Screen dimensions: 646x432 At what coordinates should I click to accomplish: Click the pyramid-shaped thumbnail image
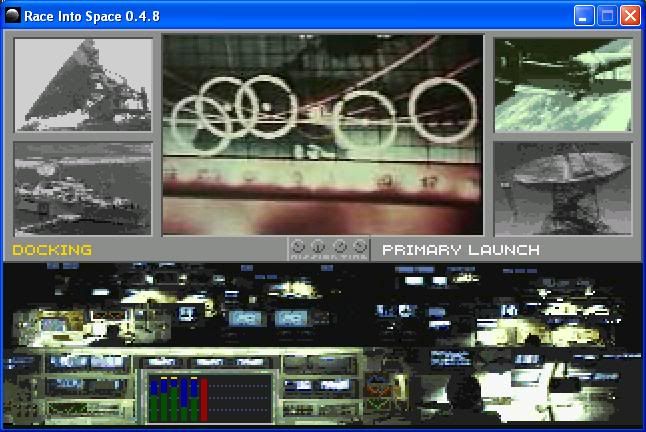(x=83, y=85)
